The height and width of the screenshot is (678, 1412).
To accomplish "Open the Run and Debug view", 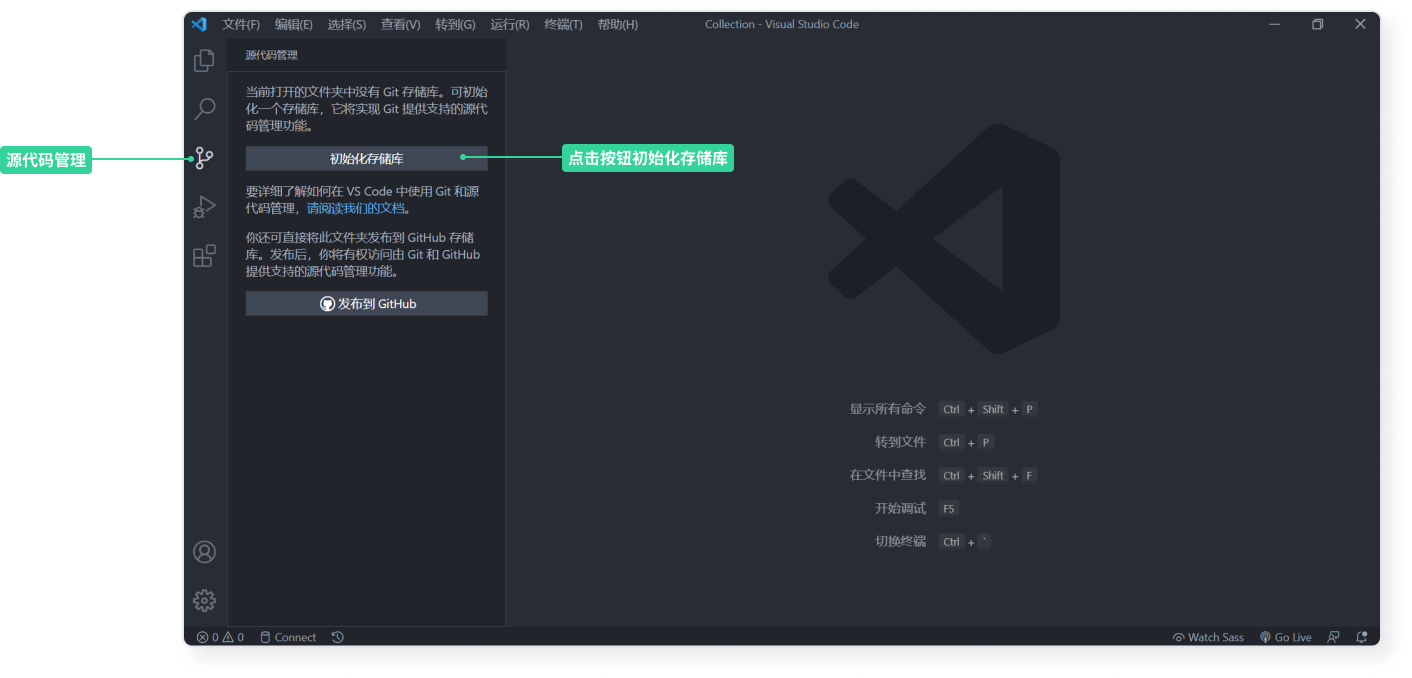I will click(204, 207).
